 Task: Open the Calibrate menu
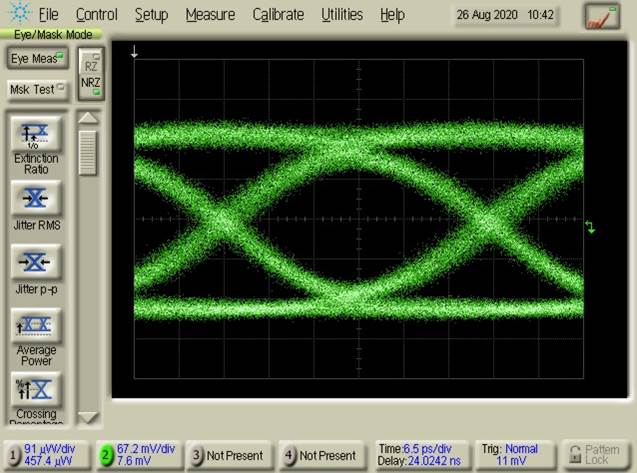[x=278, y=15]
